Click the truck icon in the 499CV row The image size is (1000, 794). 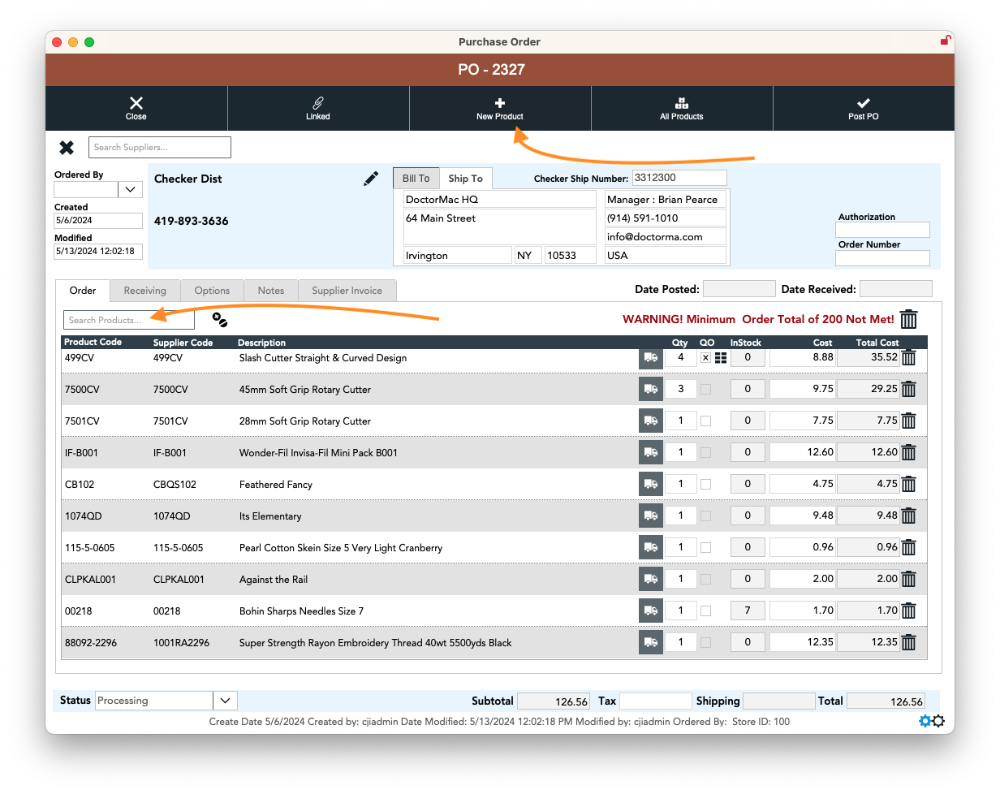pos(650,357)
